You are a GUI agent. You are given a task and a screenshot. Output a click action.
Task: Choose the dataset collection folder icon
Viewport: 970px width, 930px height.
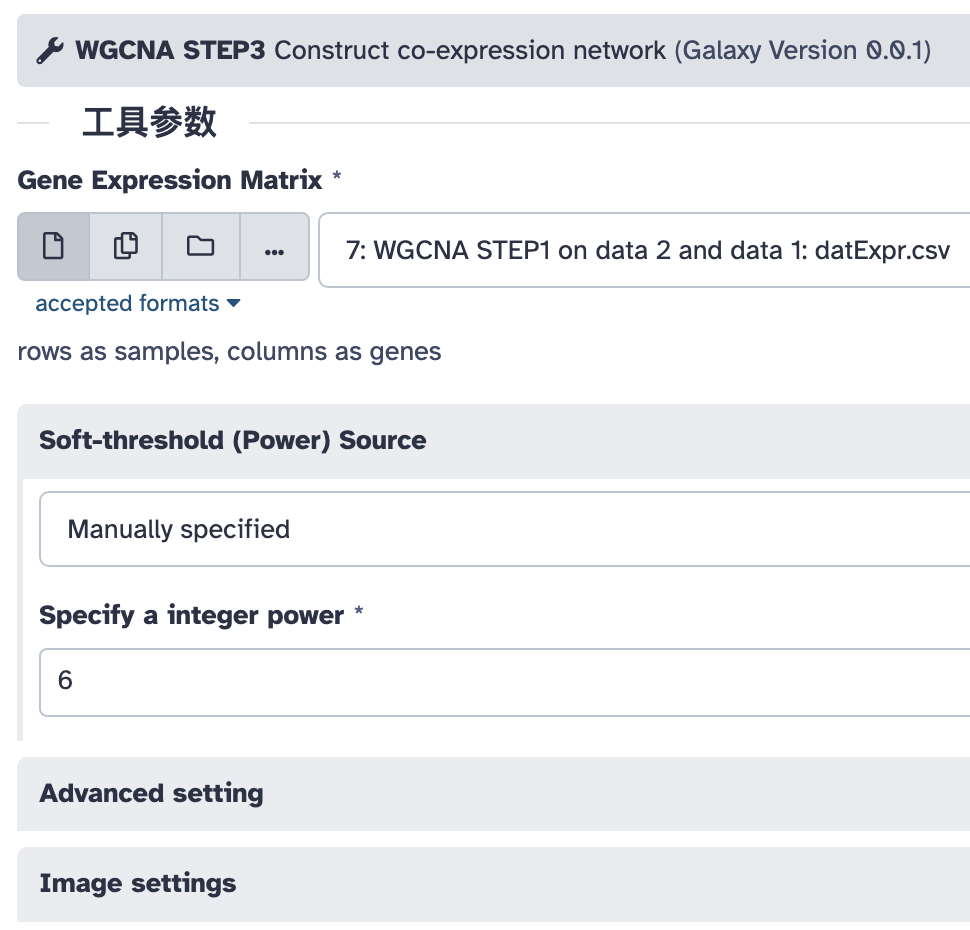200,246
